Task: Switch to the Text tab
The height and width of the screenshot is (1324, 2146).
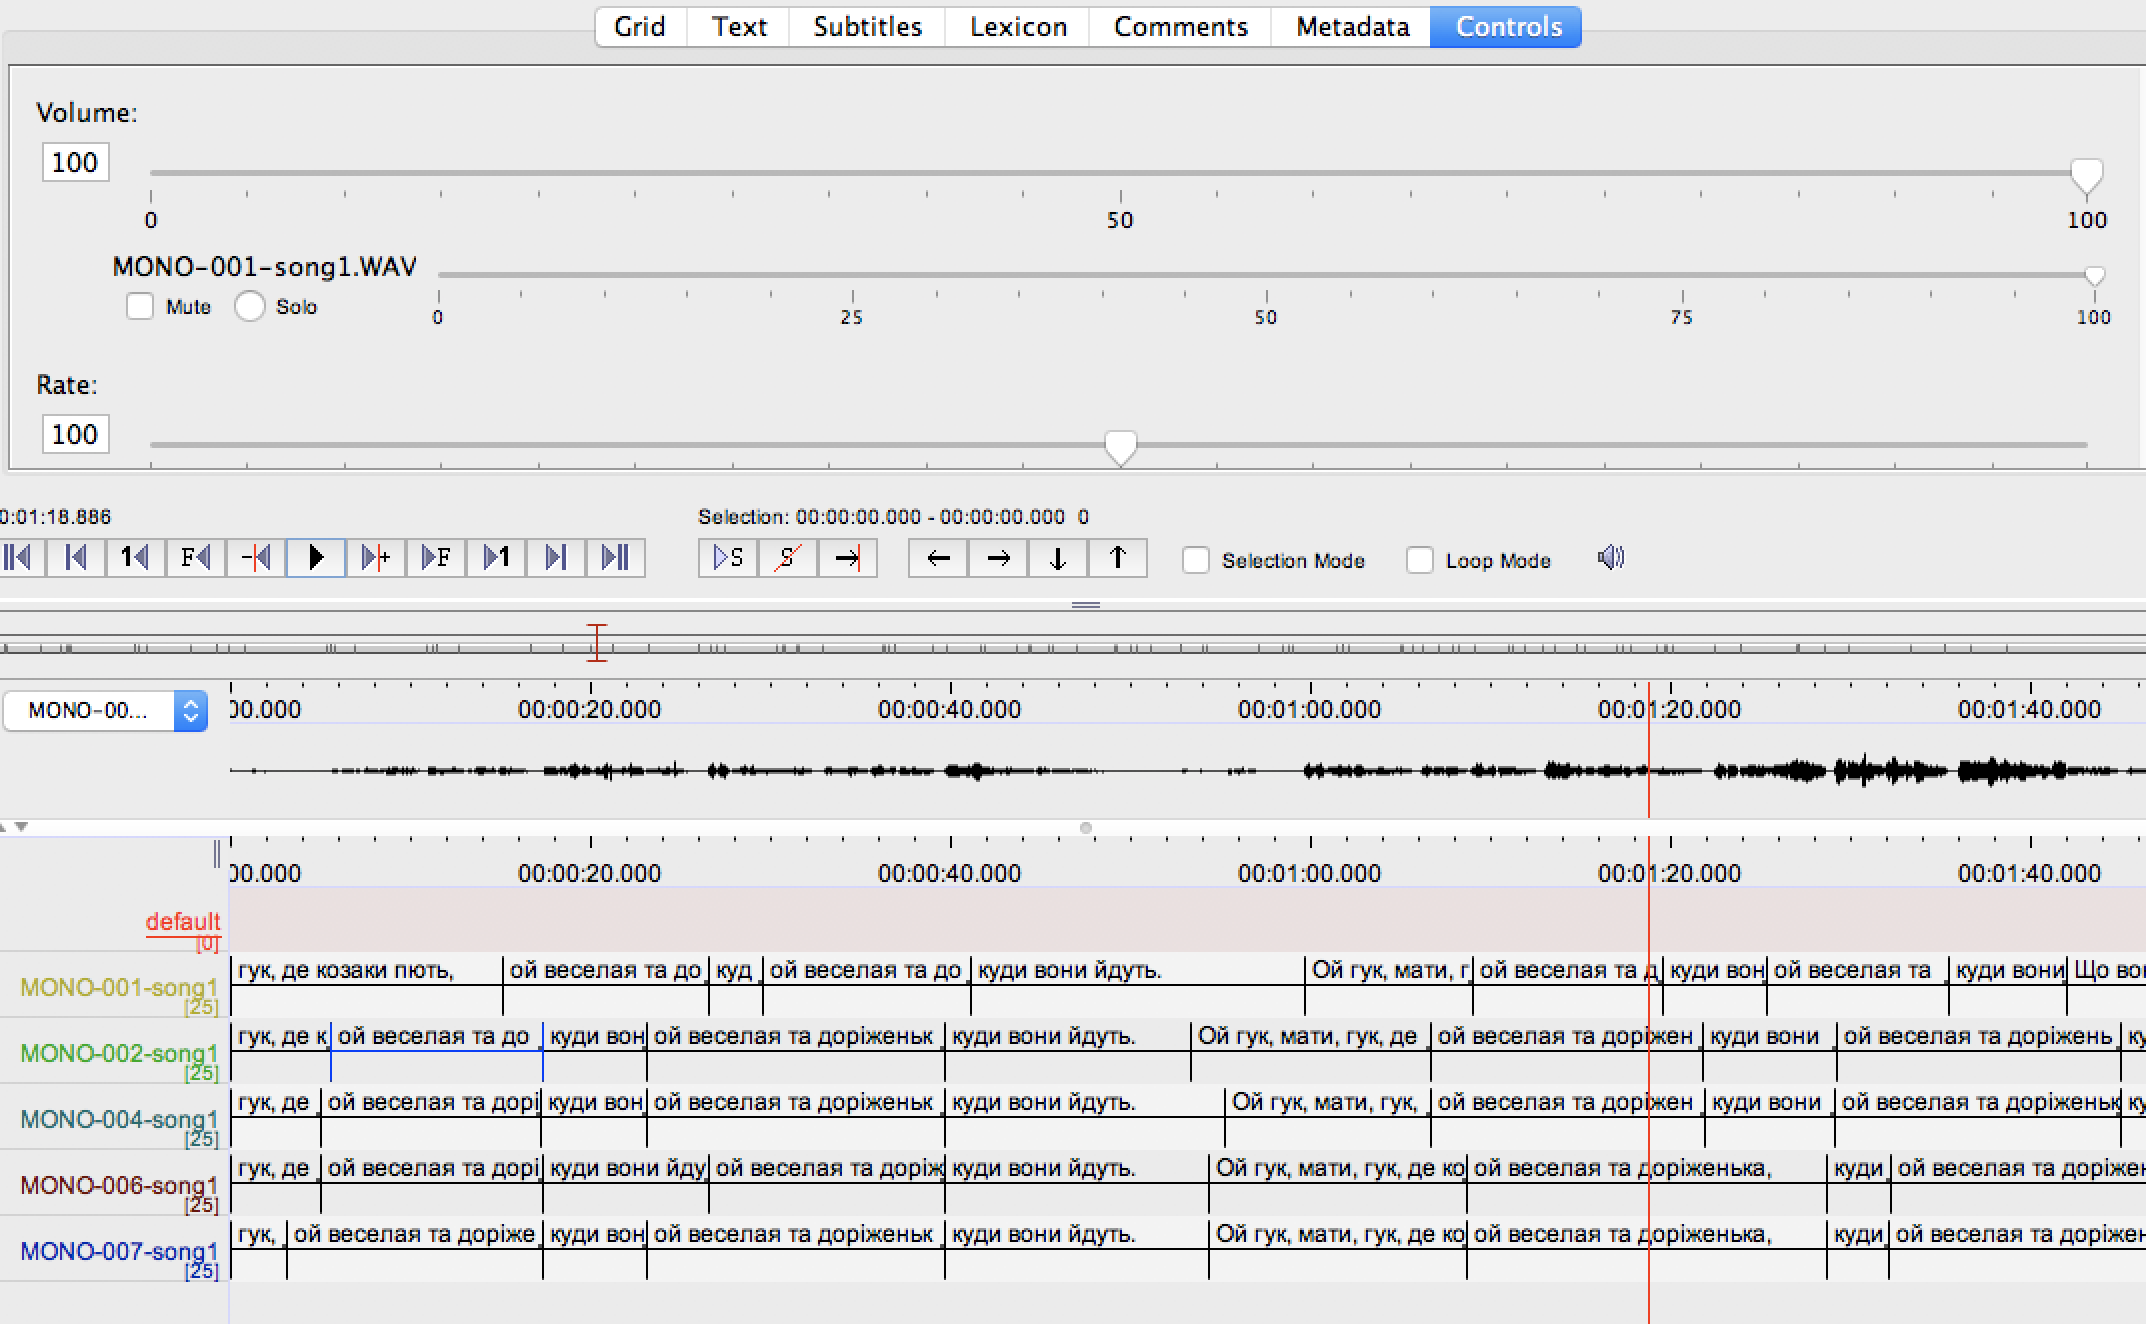Action: [739, 27]
